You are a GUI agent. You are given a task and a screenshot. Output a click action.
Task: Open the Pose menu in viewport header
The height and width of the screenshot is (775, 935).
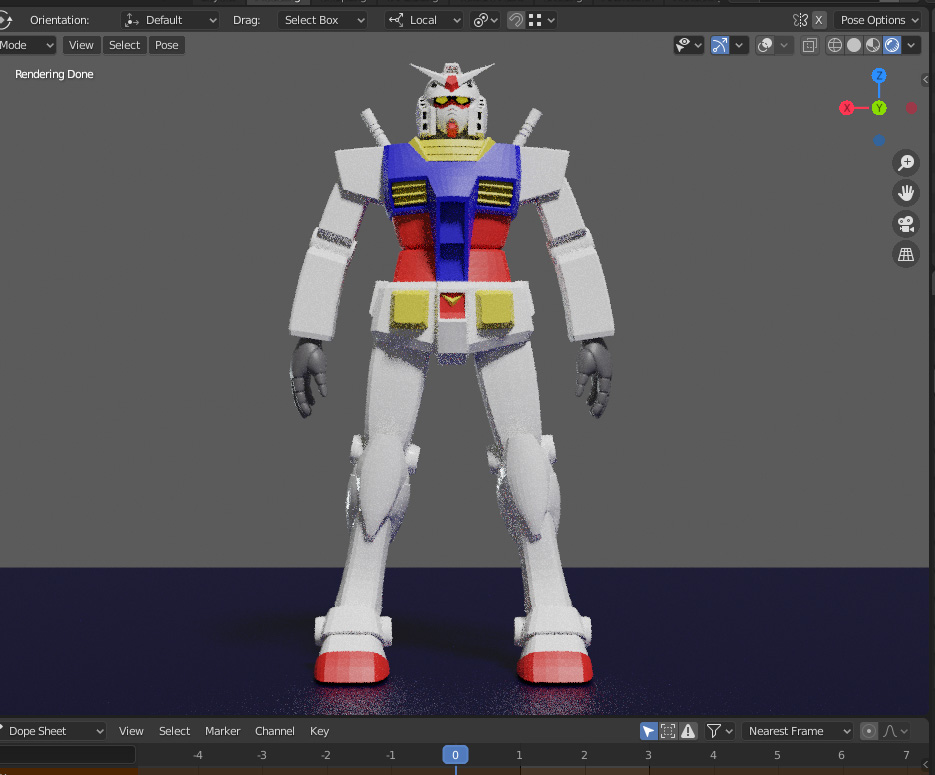pos(167,45)
